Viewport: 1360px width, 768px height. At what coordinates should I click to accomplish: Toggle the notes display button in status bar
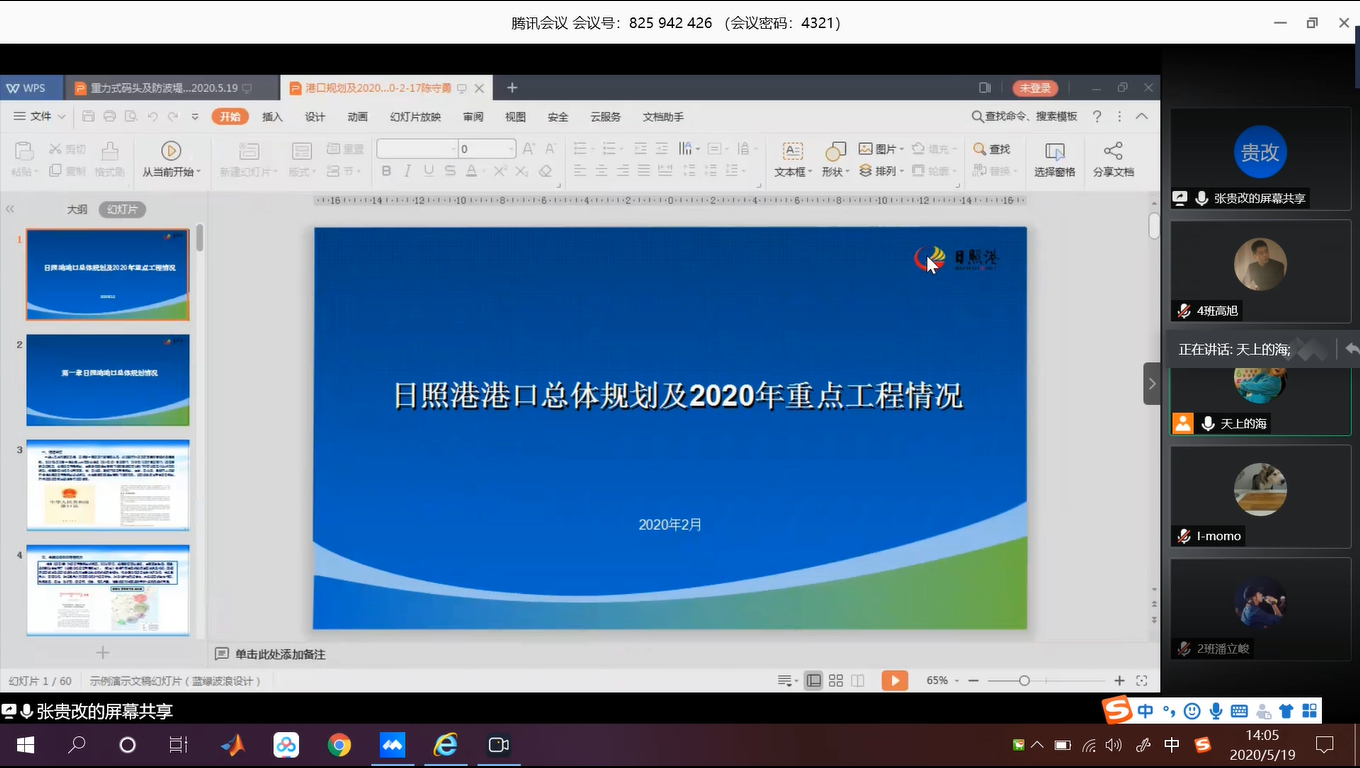787,681
